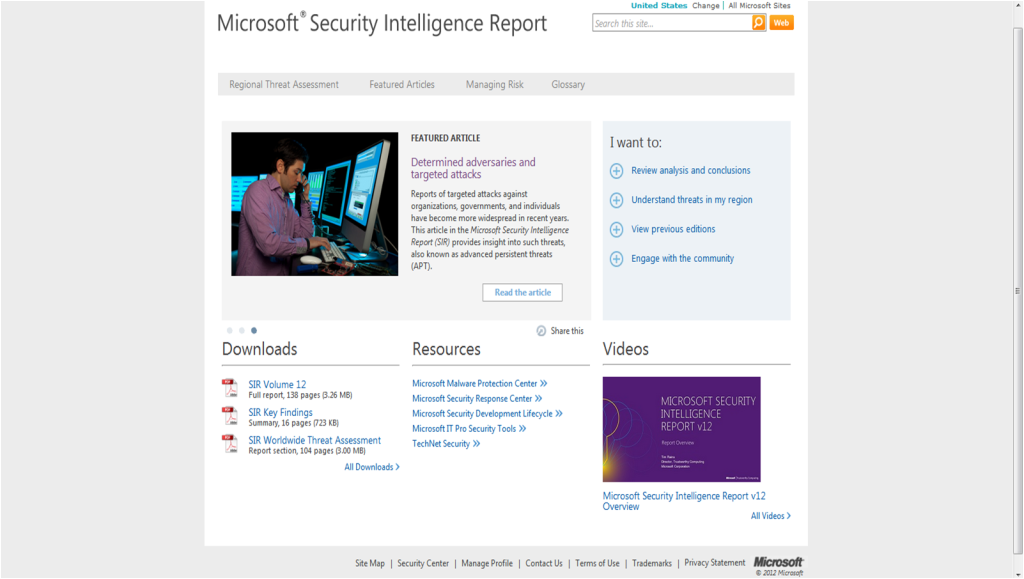Open Terms of Use footer link
1024x579 pixels.
(597, 563)
